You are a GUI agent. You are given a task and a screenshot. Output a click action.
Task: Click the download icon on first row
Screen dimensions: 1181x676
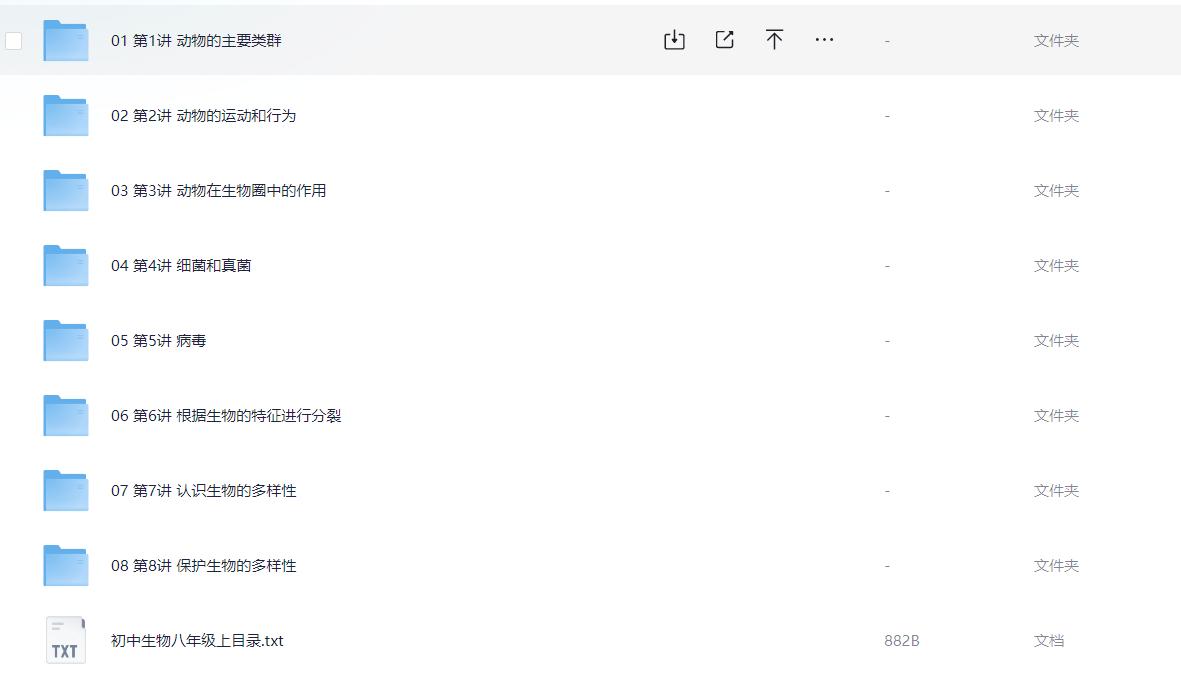point(674,40)
